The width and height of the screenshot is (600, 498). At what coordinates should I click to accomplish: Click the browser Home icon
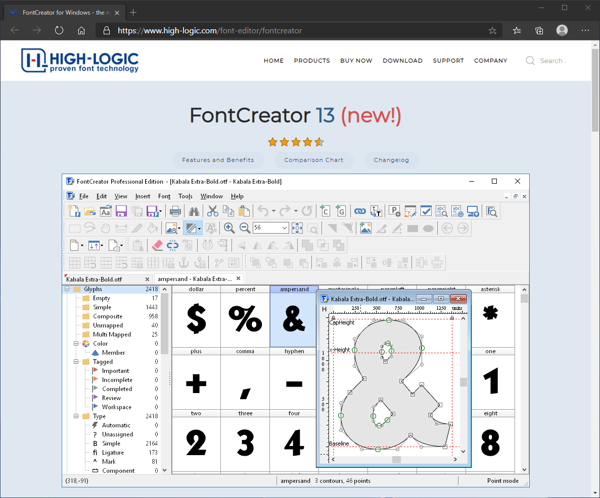coord(81,30)
